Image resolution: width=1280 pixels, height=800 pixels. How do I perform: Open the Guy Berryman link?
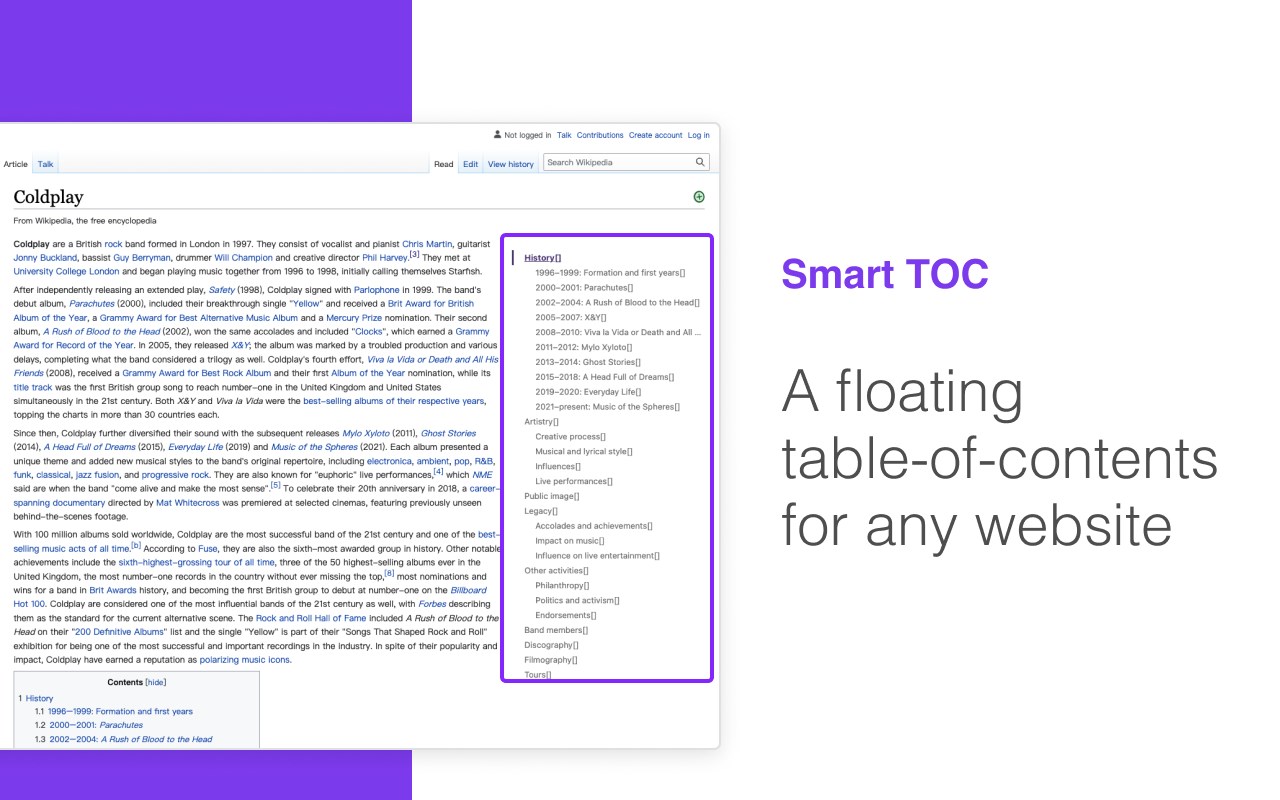pyautogui.click(x=142, y=258)
